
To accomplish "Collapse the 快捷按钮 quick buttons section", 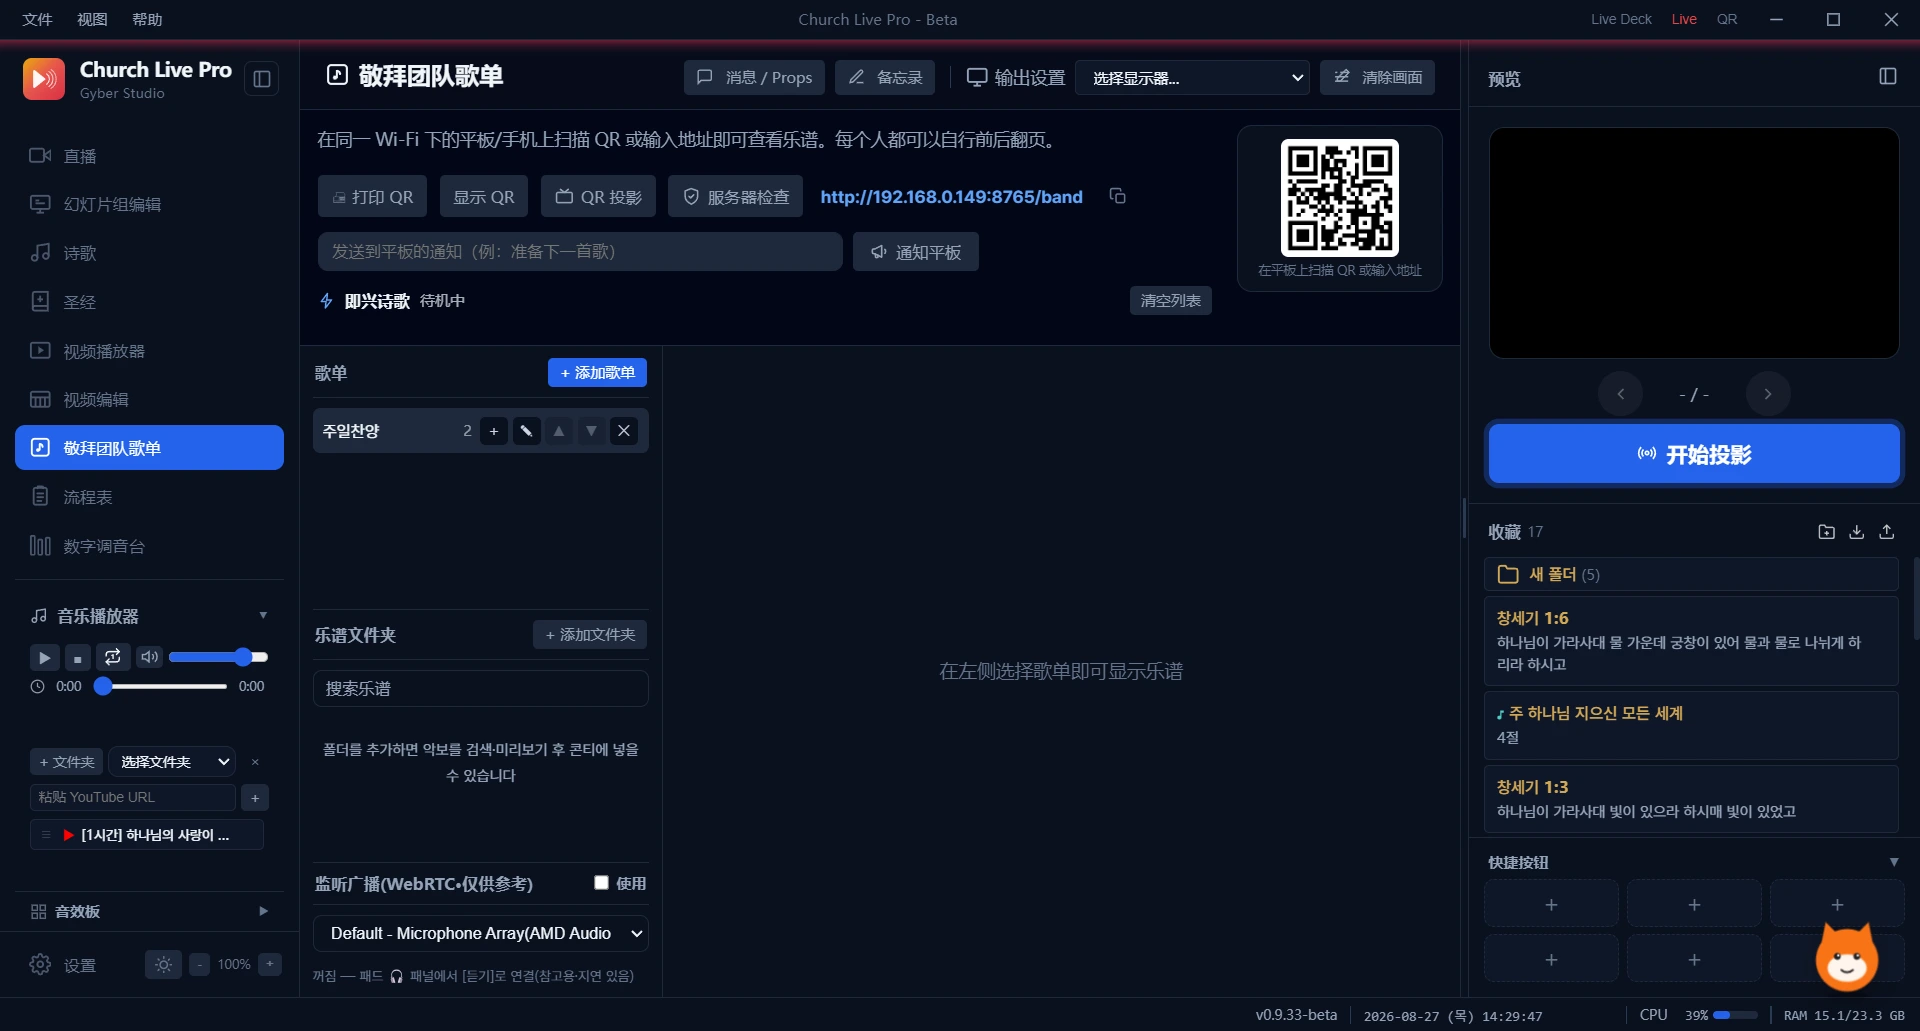I will pyautogui.click(x=1893, y=862).
